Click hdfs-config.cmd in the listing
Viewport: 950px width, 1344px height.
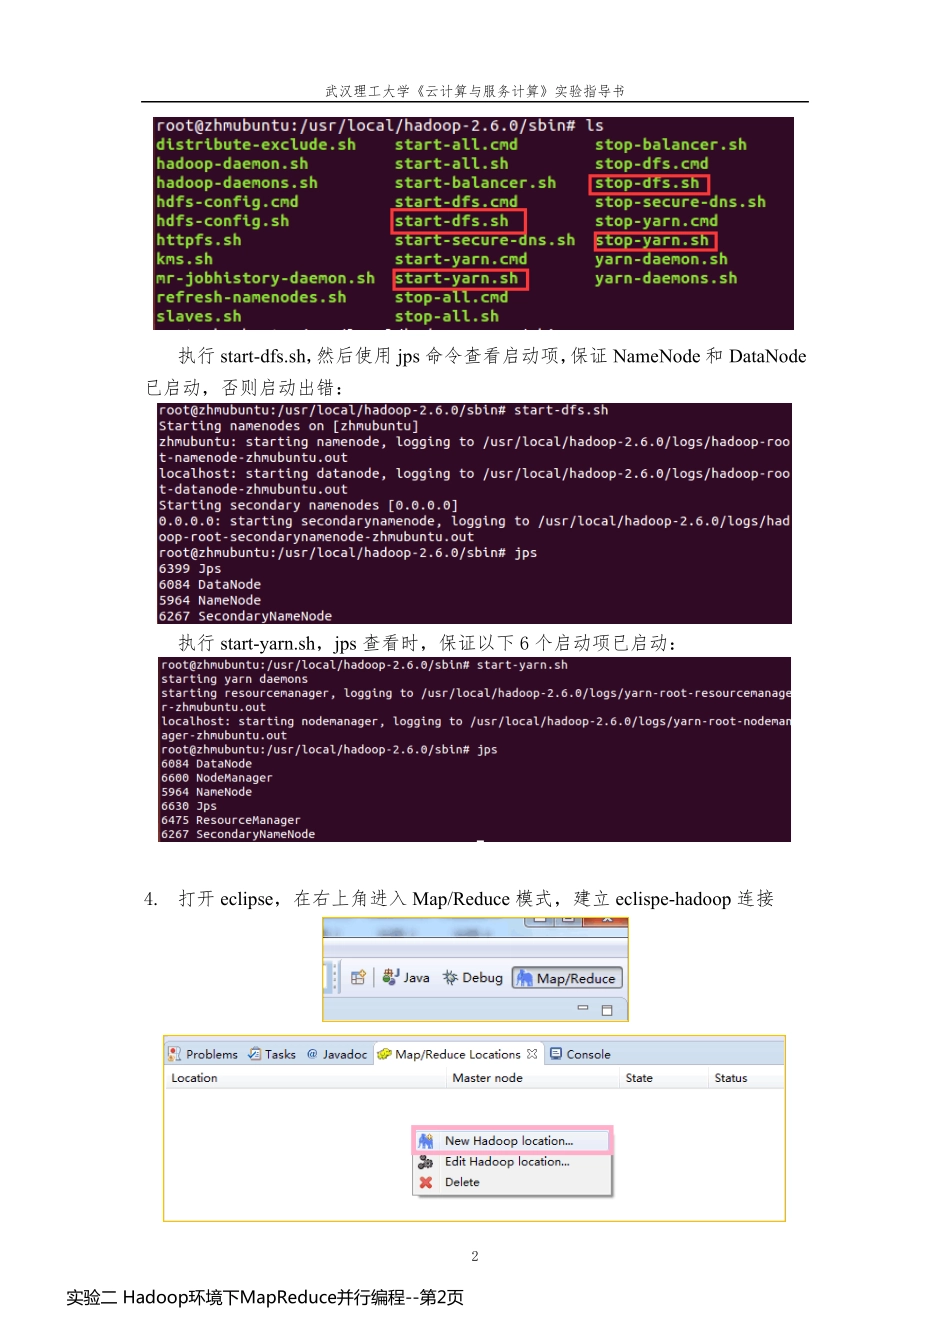[227, 202]
